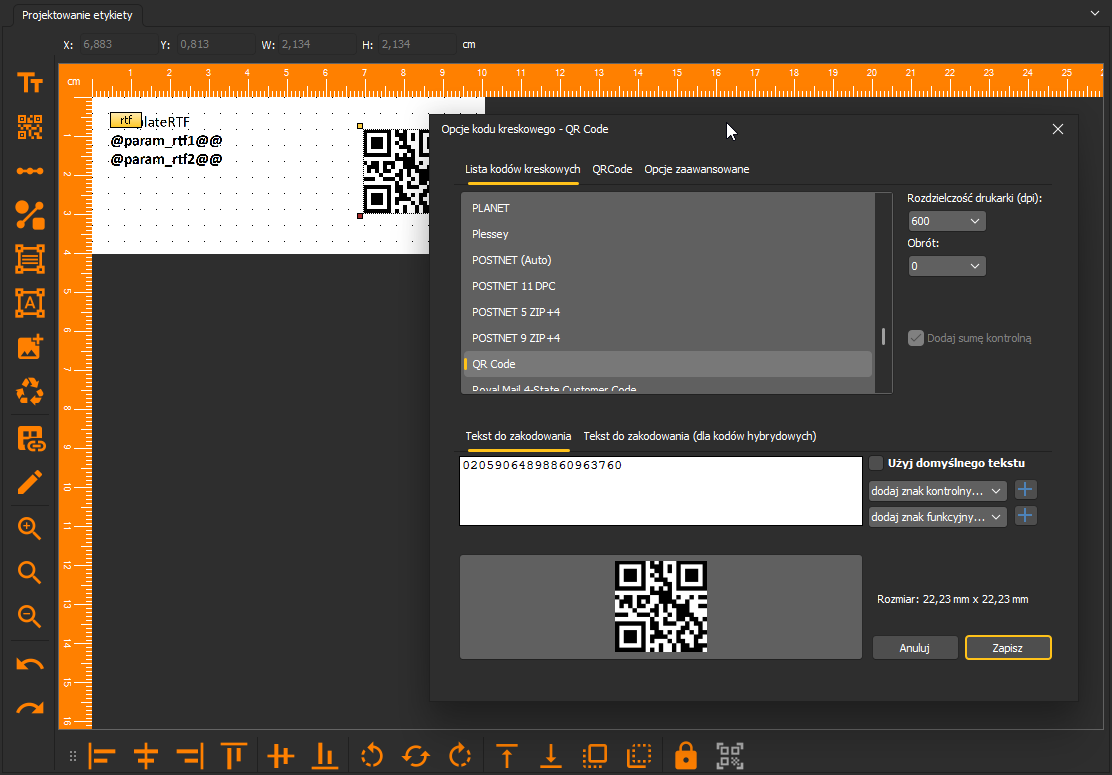Send object to back
1112x775 pixels.
click(x=550, y=756)
